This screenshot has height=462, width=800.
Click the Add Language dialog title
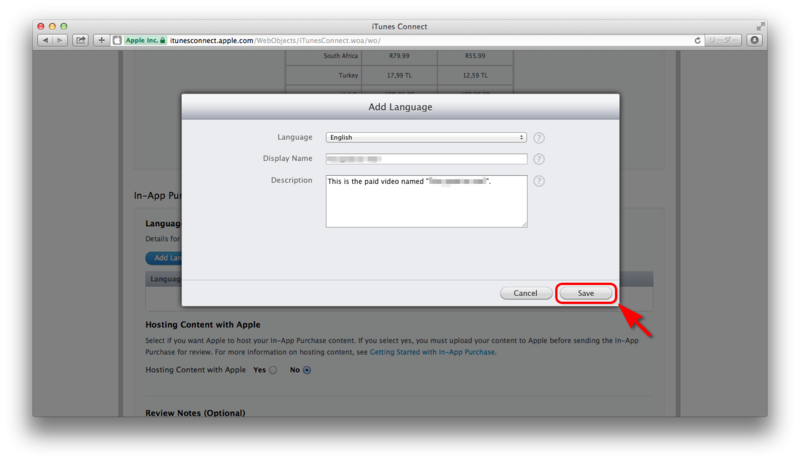[x=401, y=107]
